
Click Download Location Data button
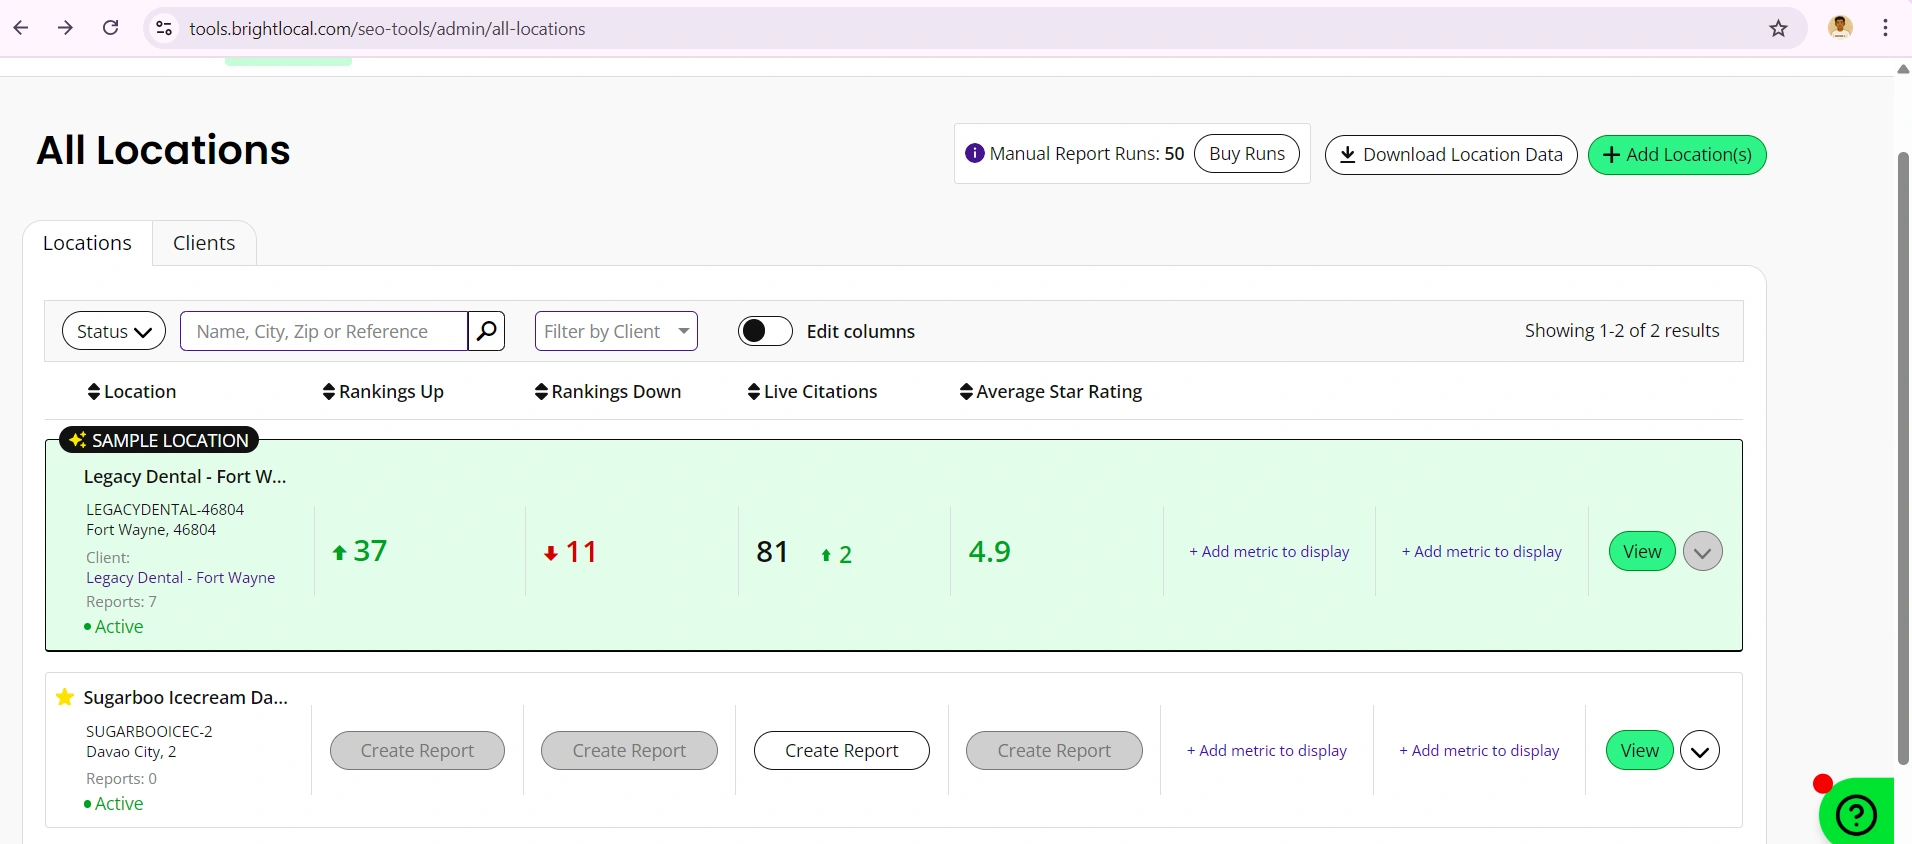pos(1451,155)
